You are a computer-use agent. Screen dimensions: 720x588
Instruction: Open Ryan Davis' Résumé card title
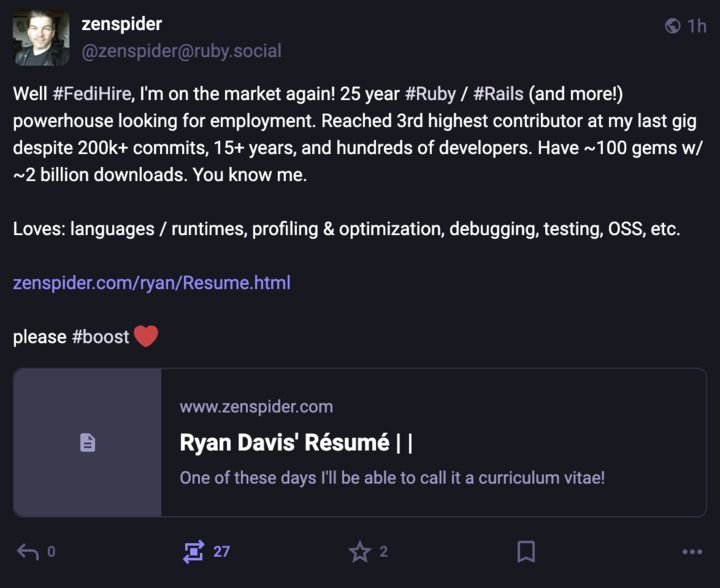point(296,443)
